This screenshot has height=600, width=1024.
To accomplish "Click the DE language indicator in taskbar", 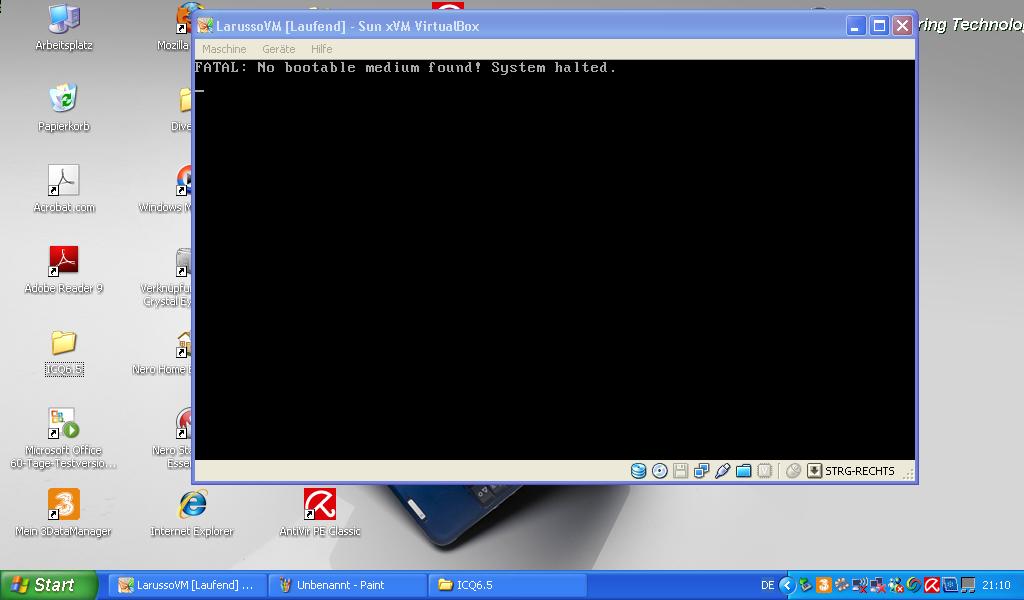I will pyautogui.click(x=767, y=585).
